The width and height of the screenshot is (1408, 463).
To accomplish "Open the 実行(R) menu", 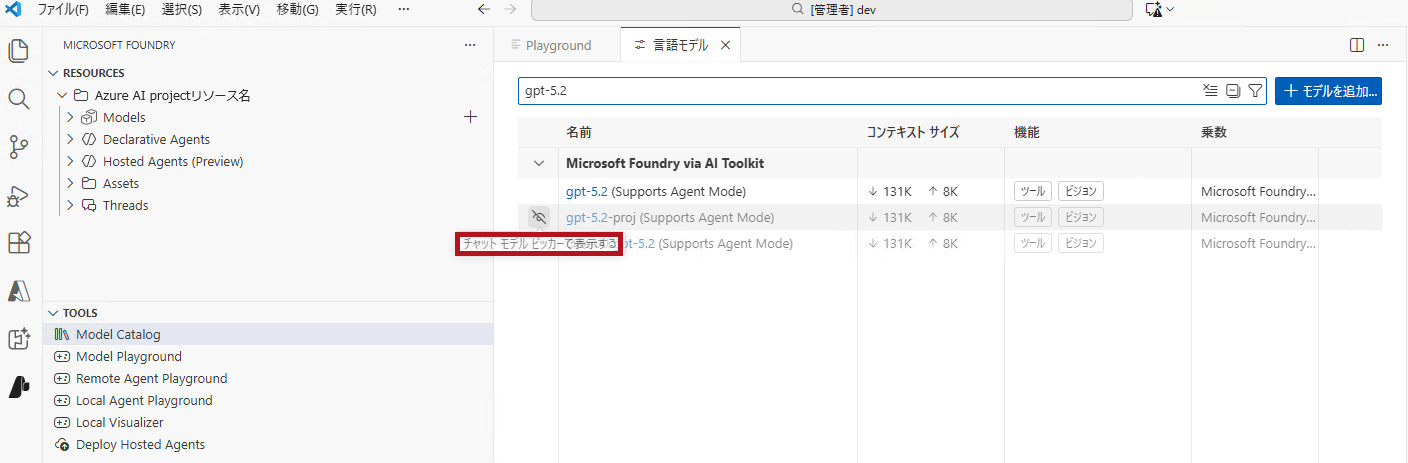I will [x=356, y=9].
